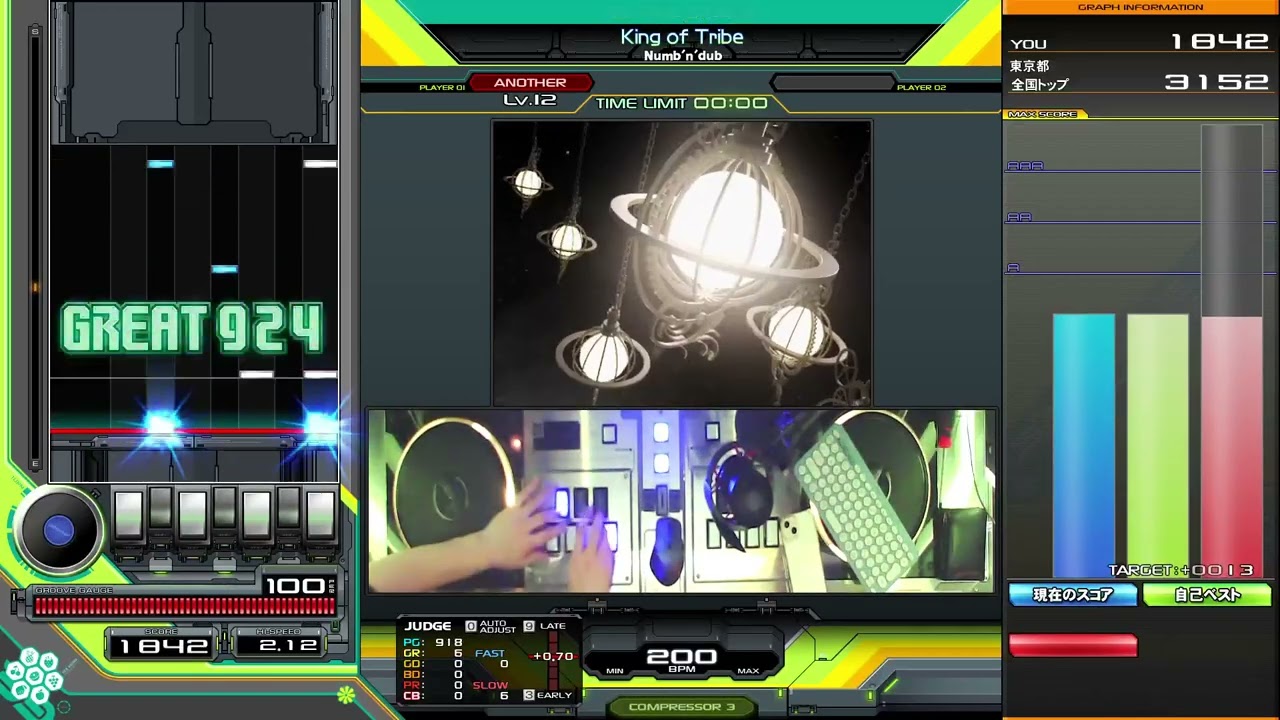Click the red bar under 現在のスコア
1280x720 pixels.
1073,646
